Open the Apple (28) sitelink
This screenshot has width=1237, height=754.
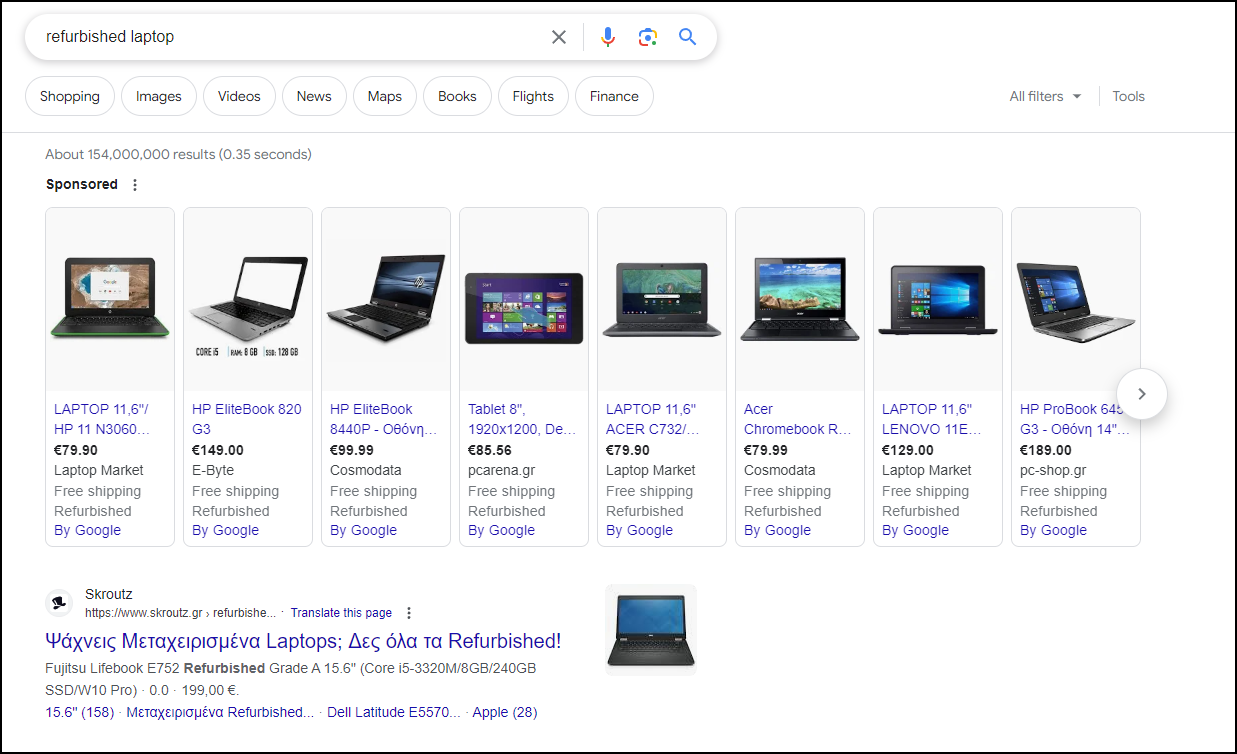point(505,713)
